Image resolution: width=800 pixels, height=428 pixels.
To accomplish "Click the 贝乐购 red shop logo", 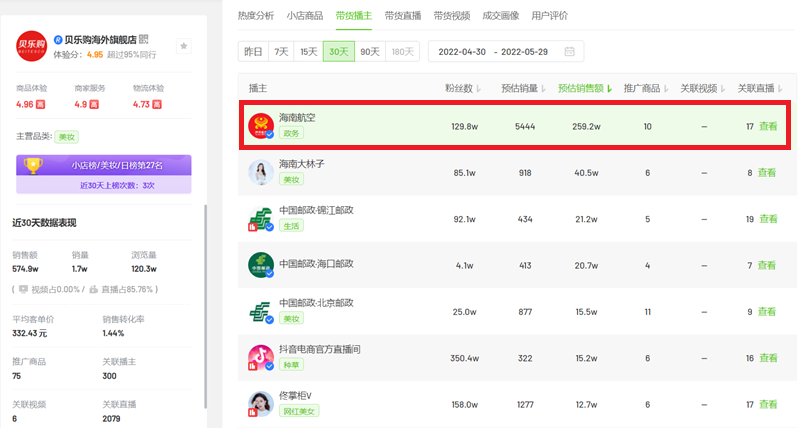I will (x=31, y=46).
